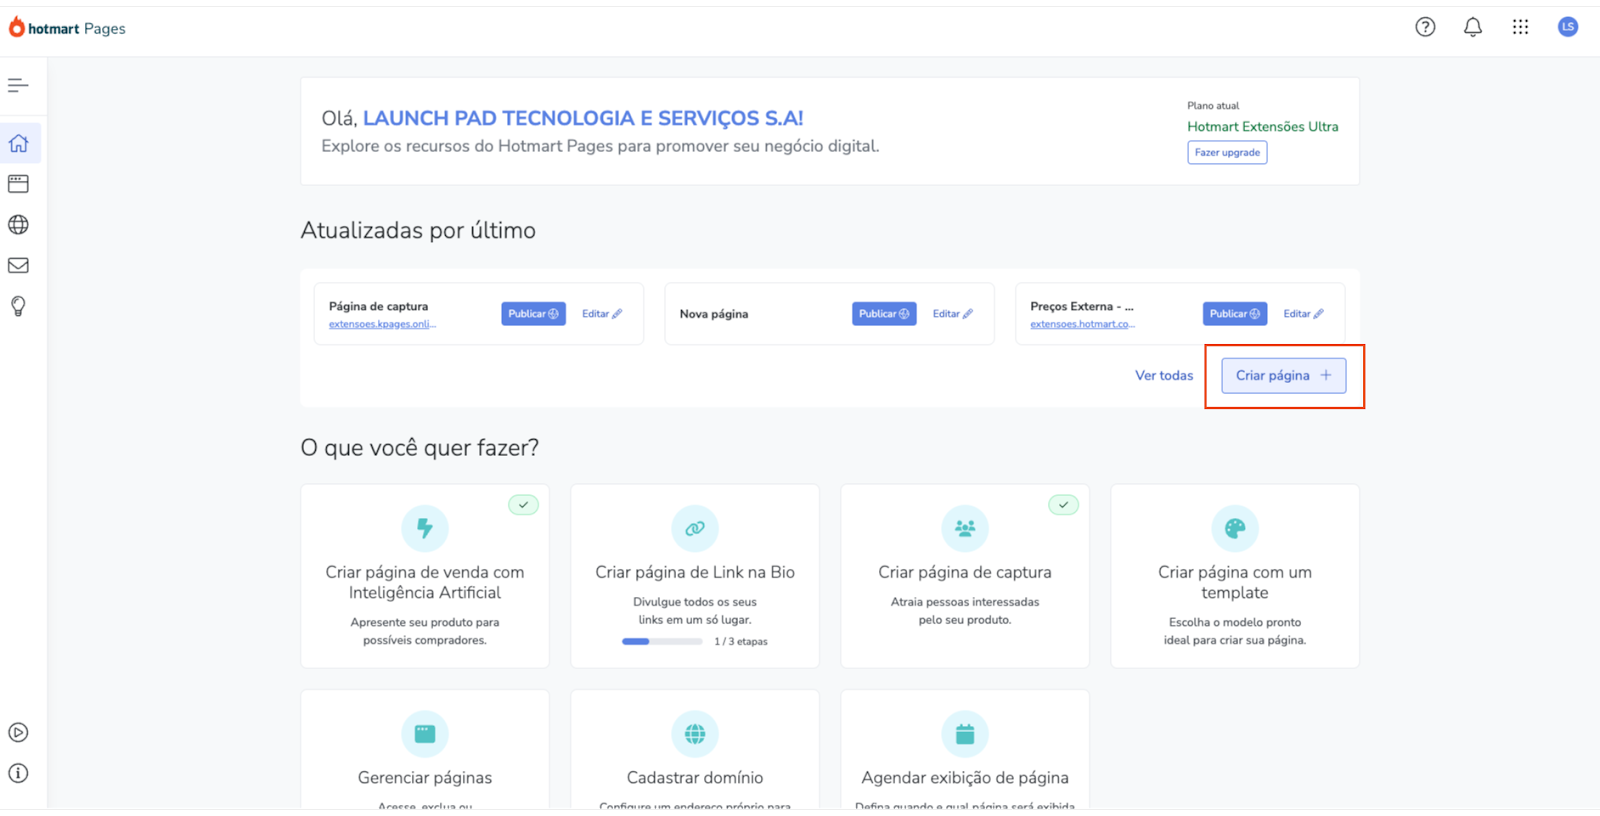Click the Nova página title
1600x816 pixels.
click(714, 314)
